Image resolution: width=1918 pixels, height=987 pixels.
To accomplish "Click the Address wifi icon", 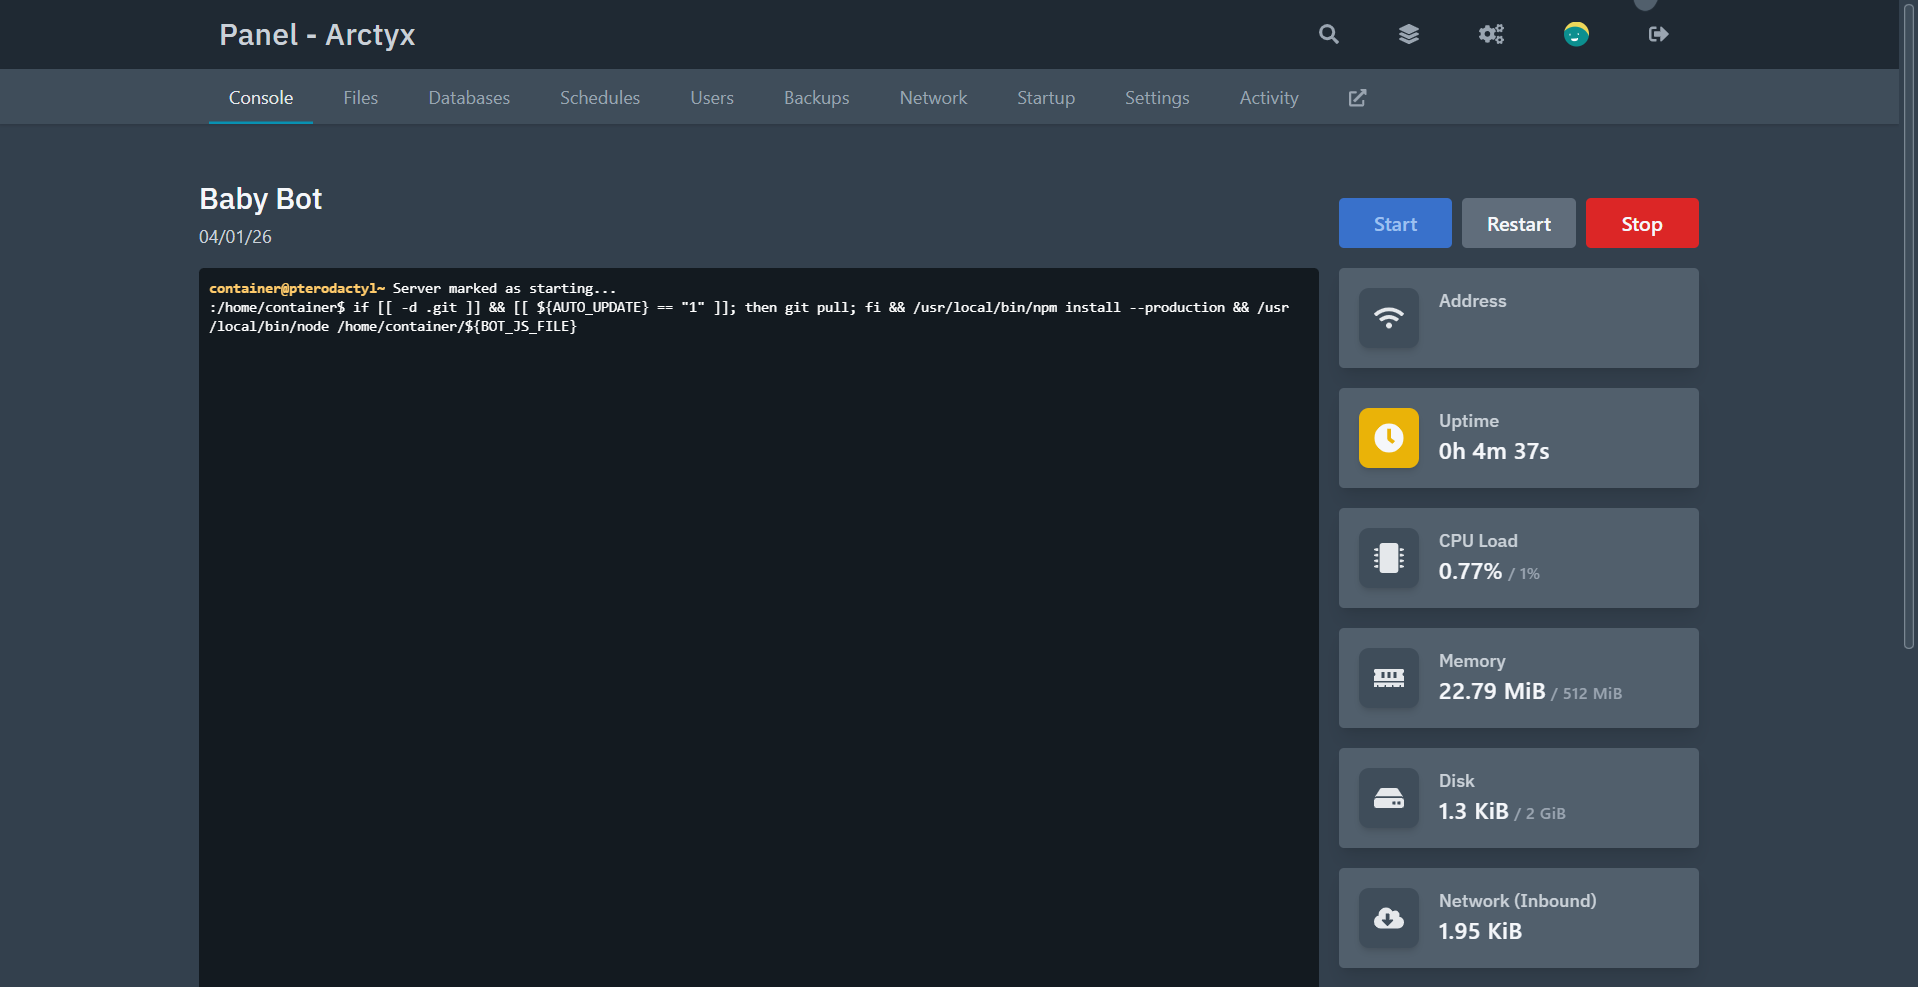I will pyautogui.click(x=1388, y=318).
